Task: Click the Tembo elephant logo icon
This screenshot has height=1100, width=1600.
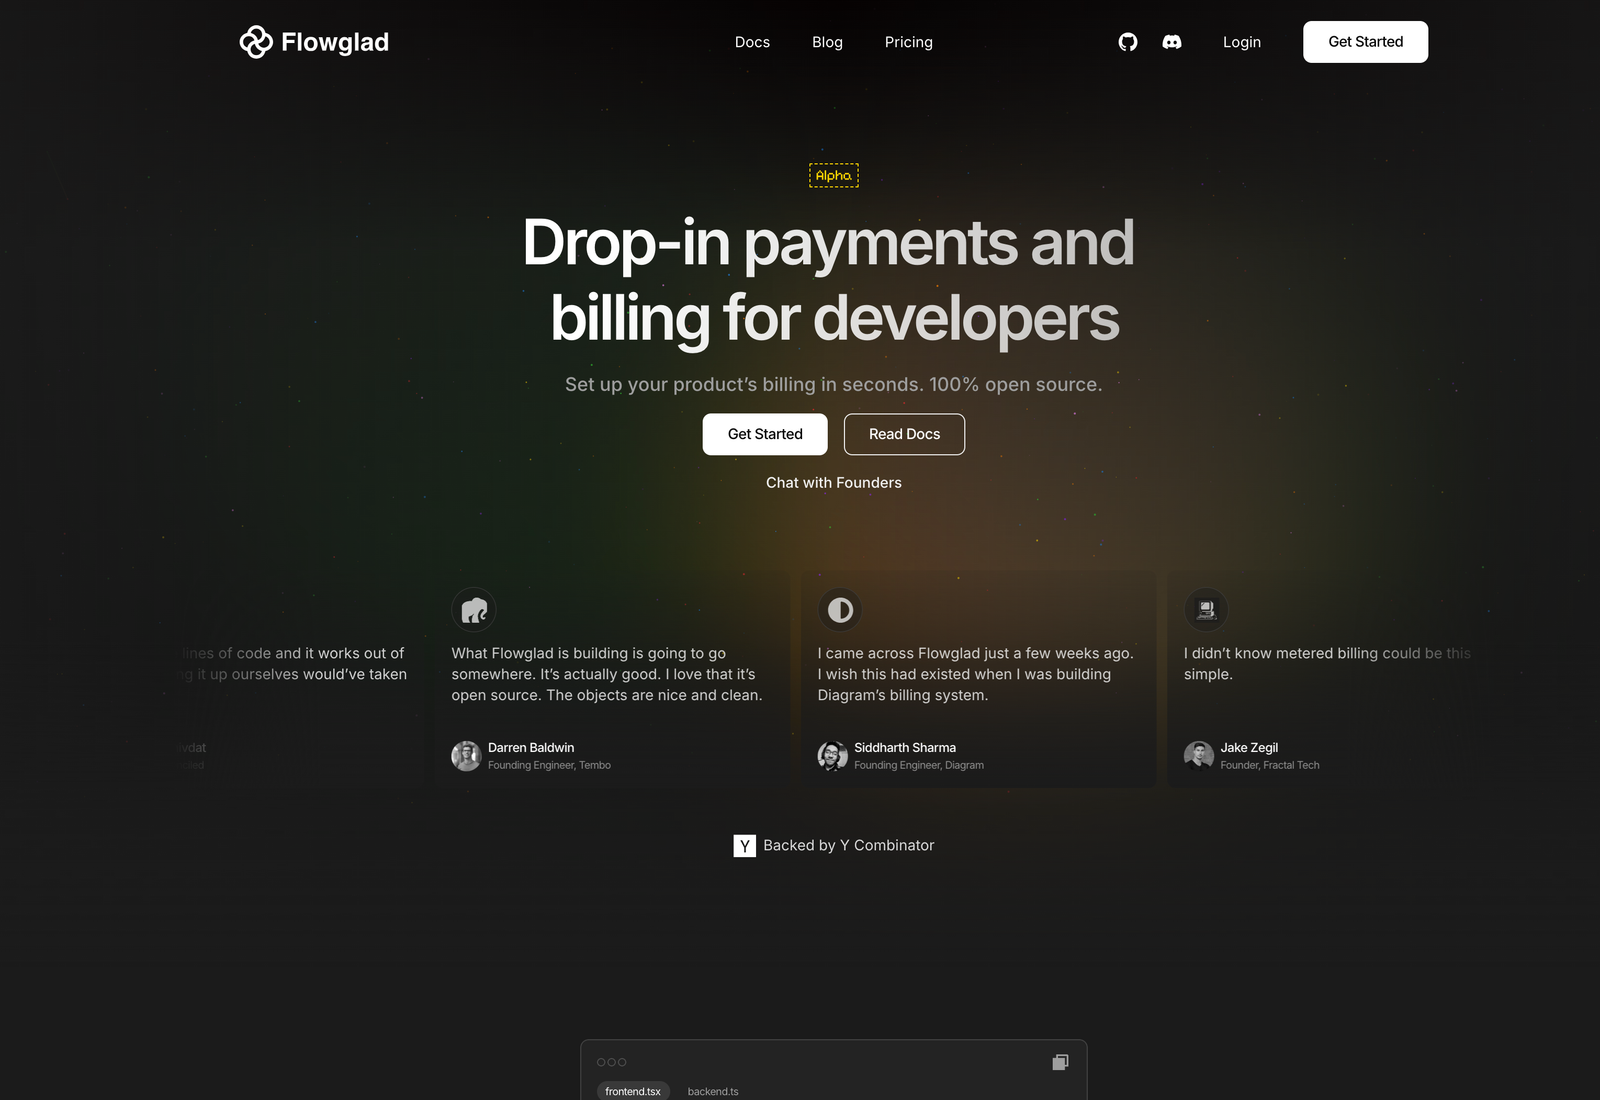Action: tap(474, 610)
